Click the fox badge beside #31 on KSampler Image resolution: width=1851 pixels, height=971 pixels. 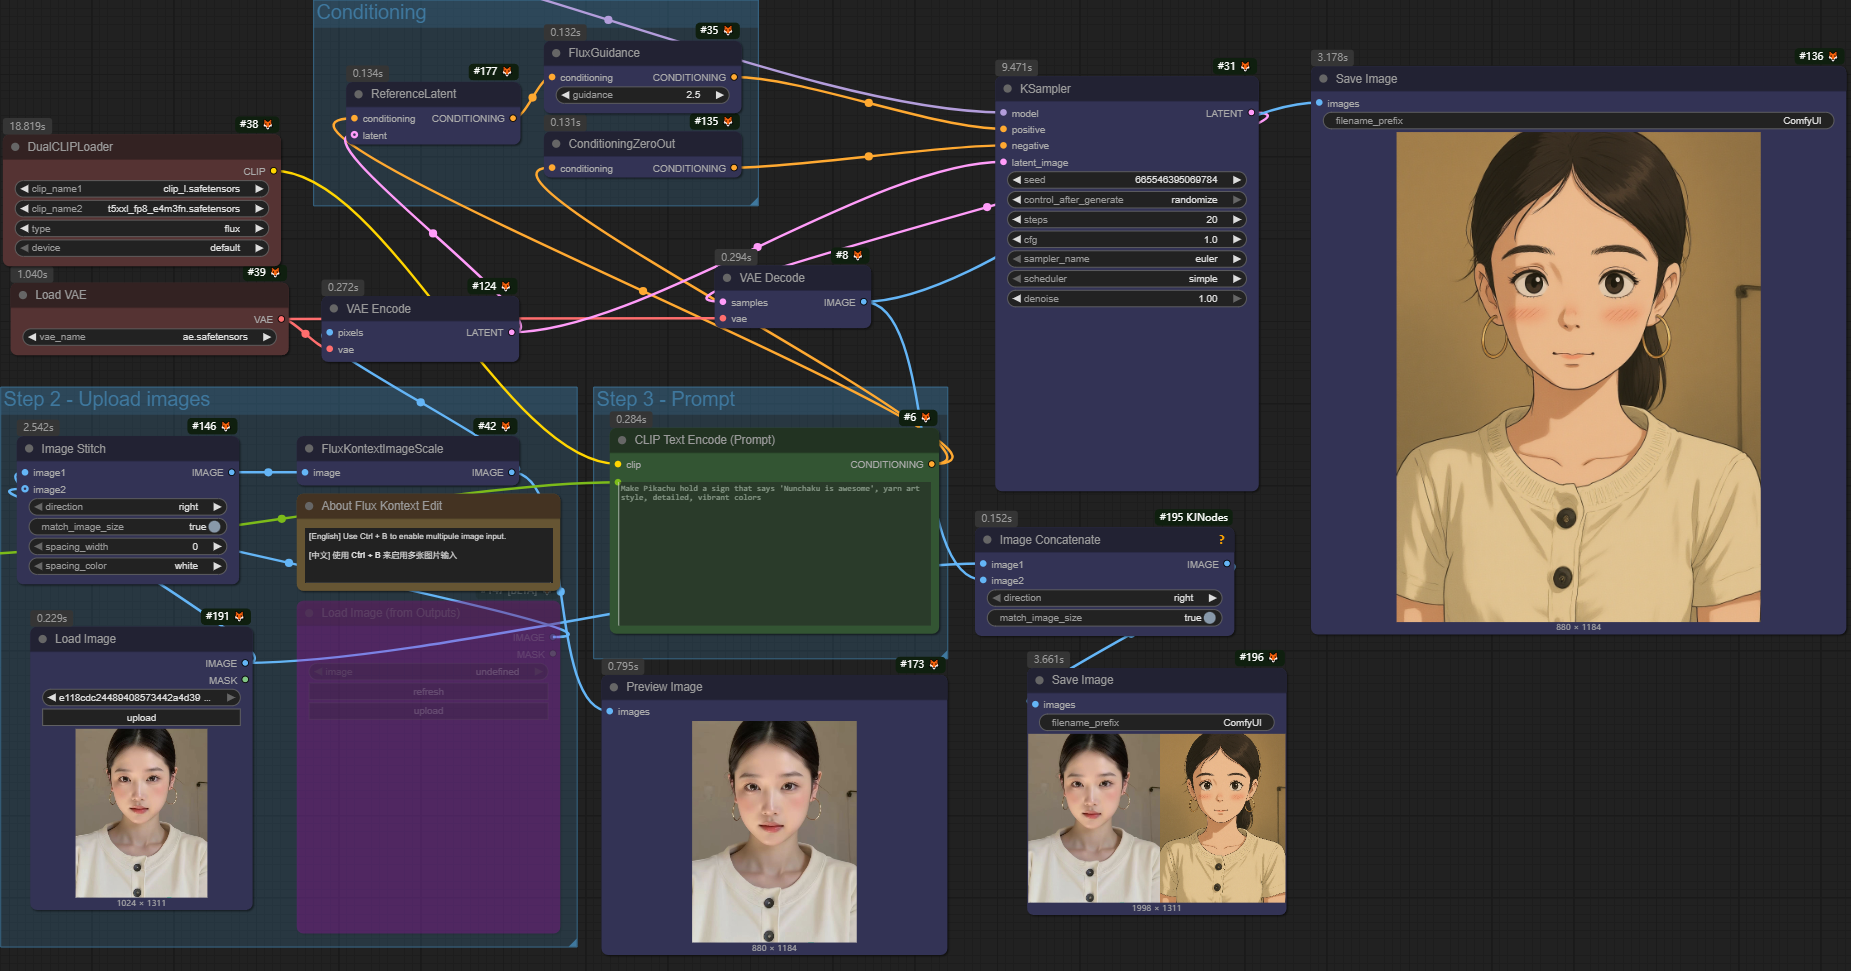pos(1245,67)
